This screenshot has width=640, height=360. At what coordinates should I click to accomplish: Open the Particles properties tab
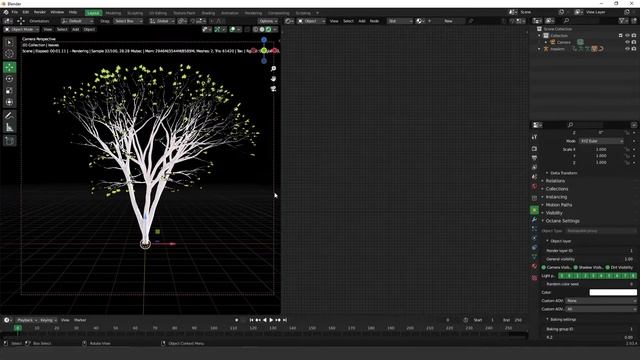pyautogui.click(x=534, y=229)
